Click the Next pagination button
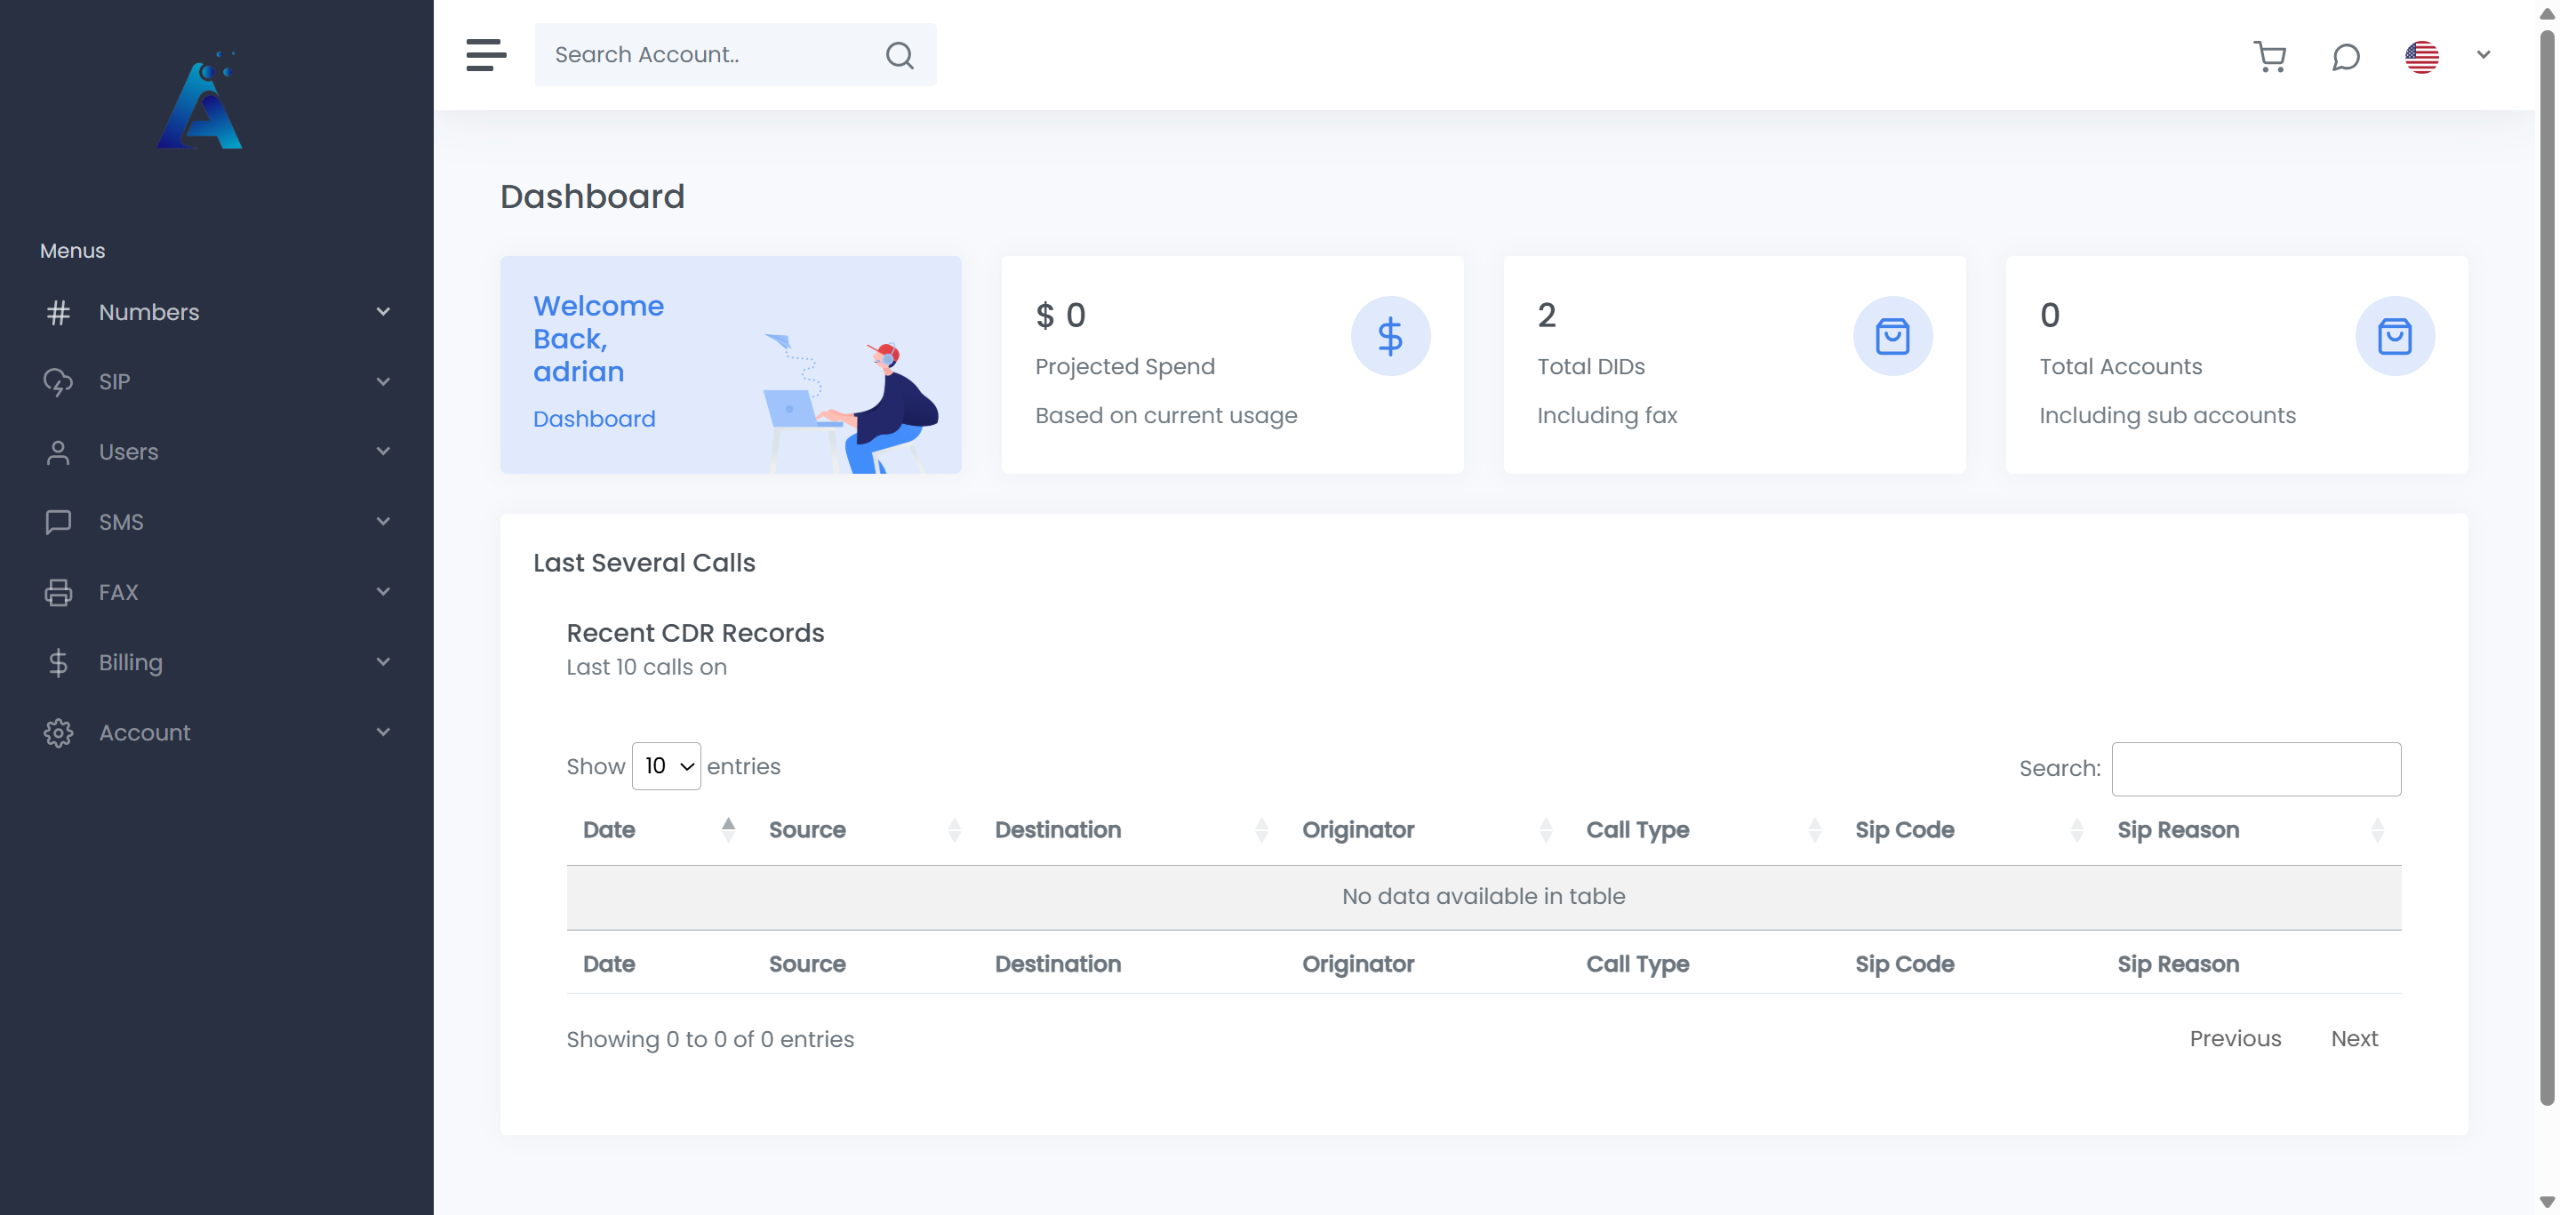The height and width of the screenshot is (1215, 2560). point(2354,1038)
